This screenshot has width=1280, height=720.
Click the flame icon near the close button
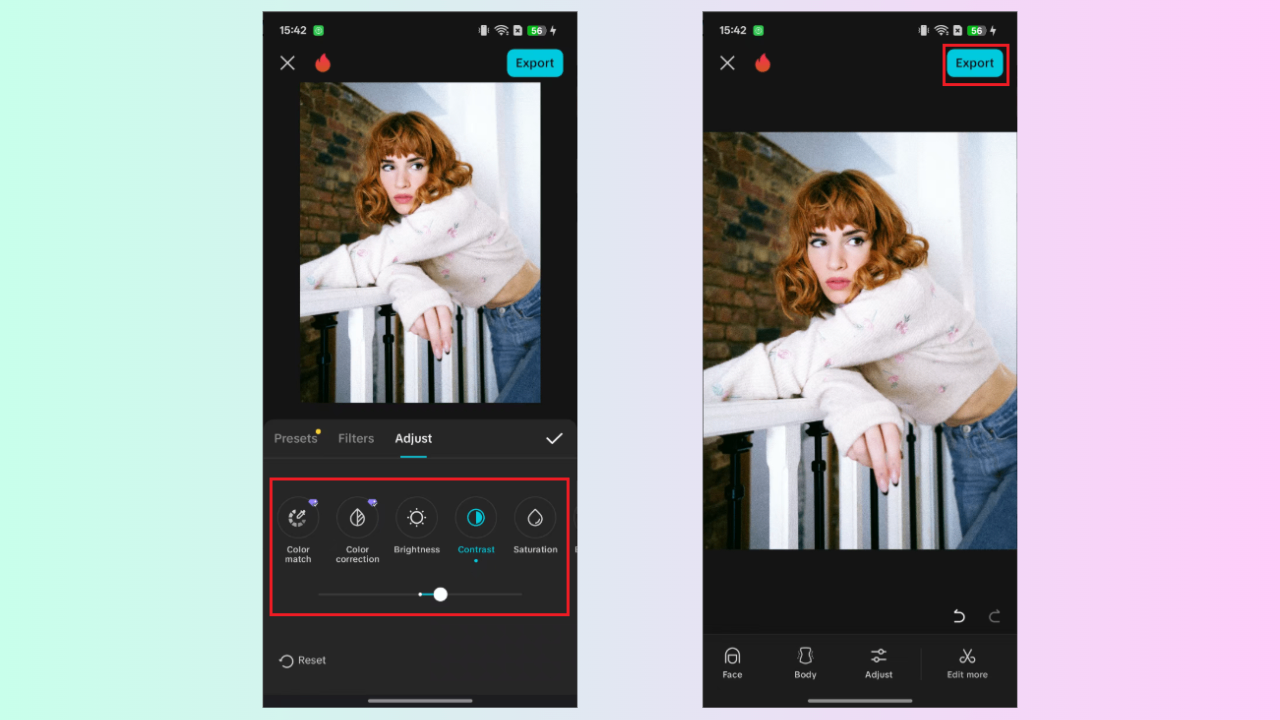[322, 62]
